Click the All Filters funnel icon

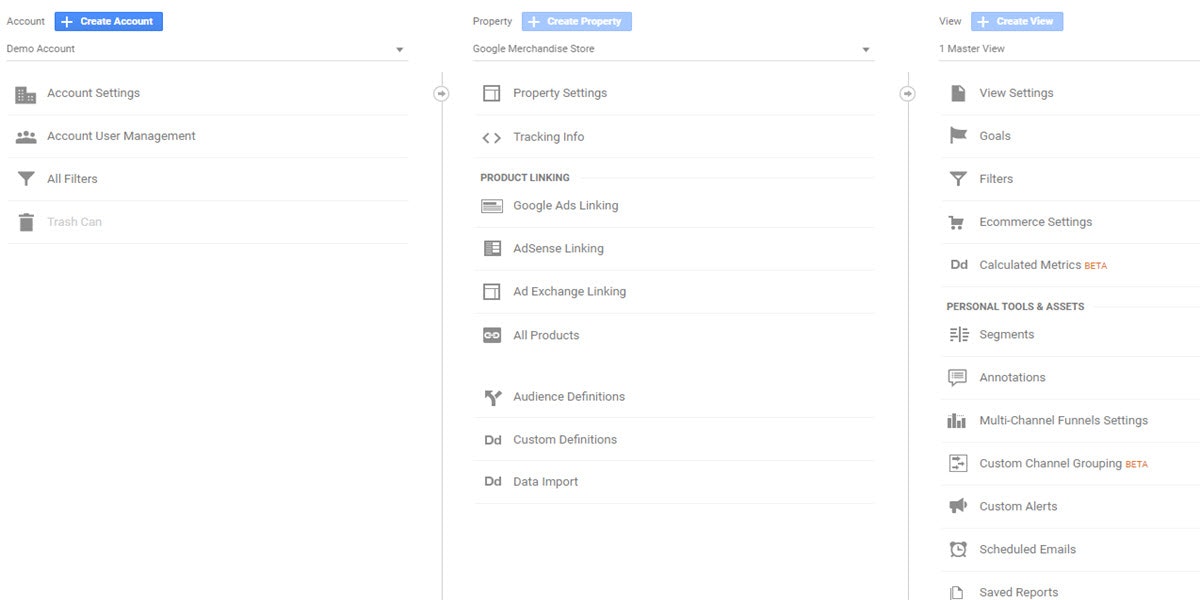[25, 180]
